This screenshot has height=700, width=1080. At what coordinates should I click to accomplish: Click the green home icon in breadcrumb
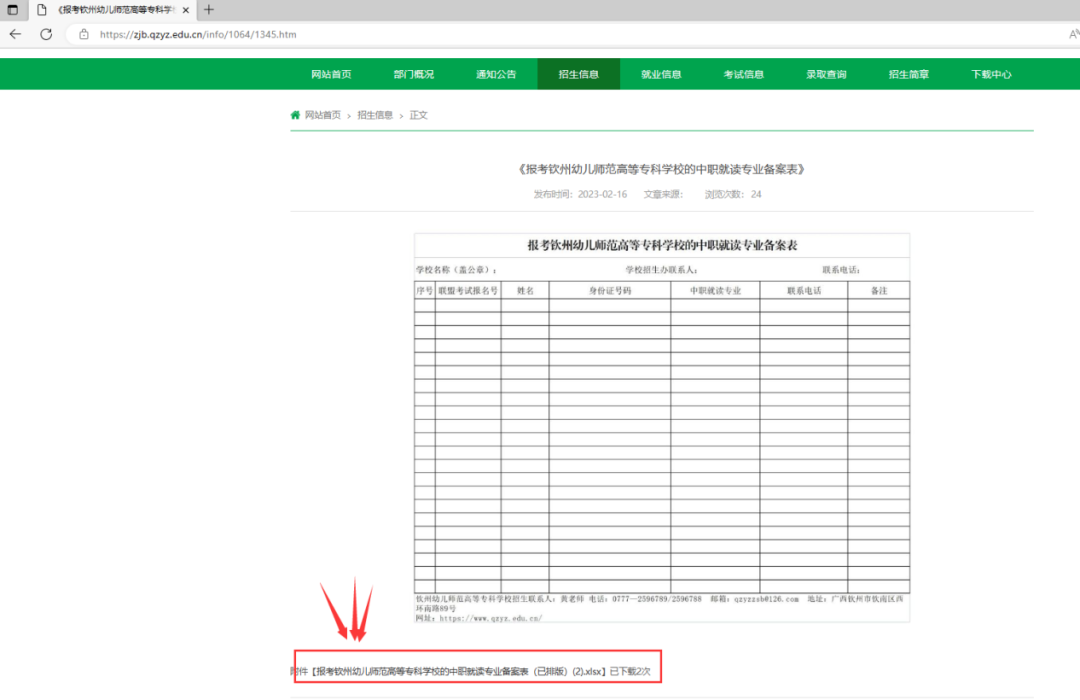click(295, 115)
